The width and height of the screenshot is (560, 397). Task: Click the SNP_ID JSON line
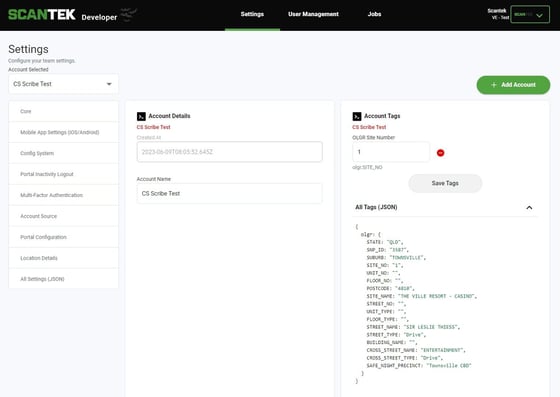pos(388,250)
